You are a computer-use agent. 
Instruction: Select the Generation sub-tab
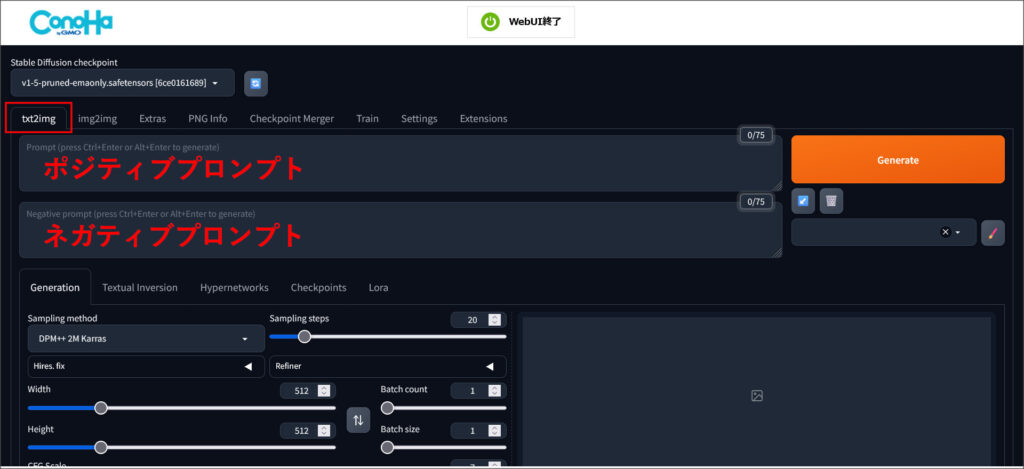pos(55,287)
